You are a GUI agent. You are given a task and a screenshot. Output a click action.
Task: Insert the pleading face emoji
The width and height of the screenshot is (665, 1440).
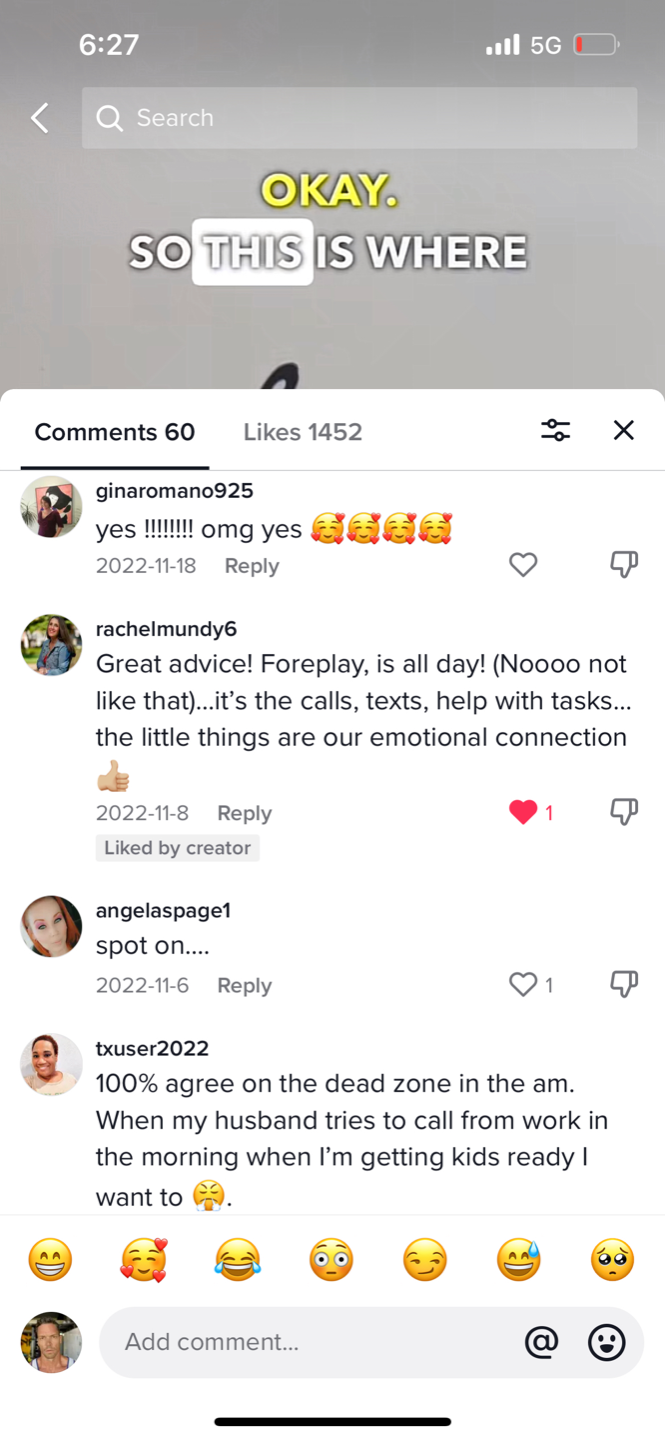[x=612, y=1260]
